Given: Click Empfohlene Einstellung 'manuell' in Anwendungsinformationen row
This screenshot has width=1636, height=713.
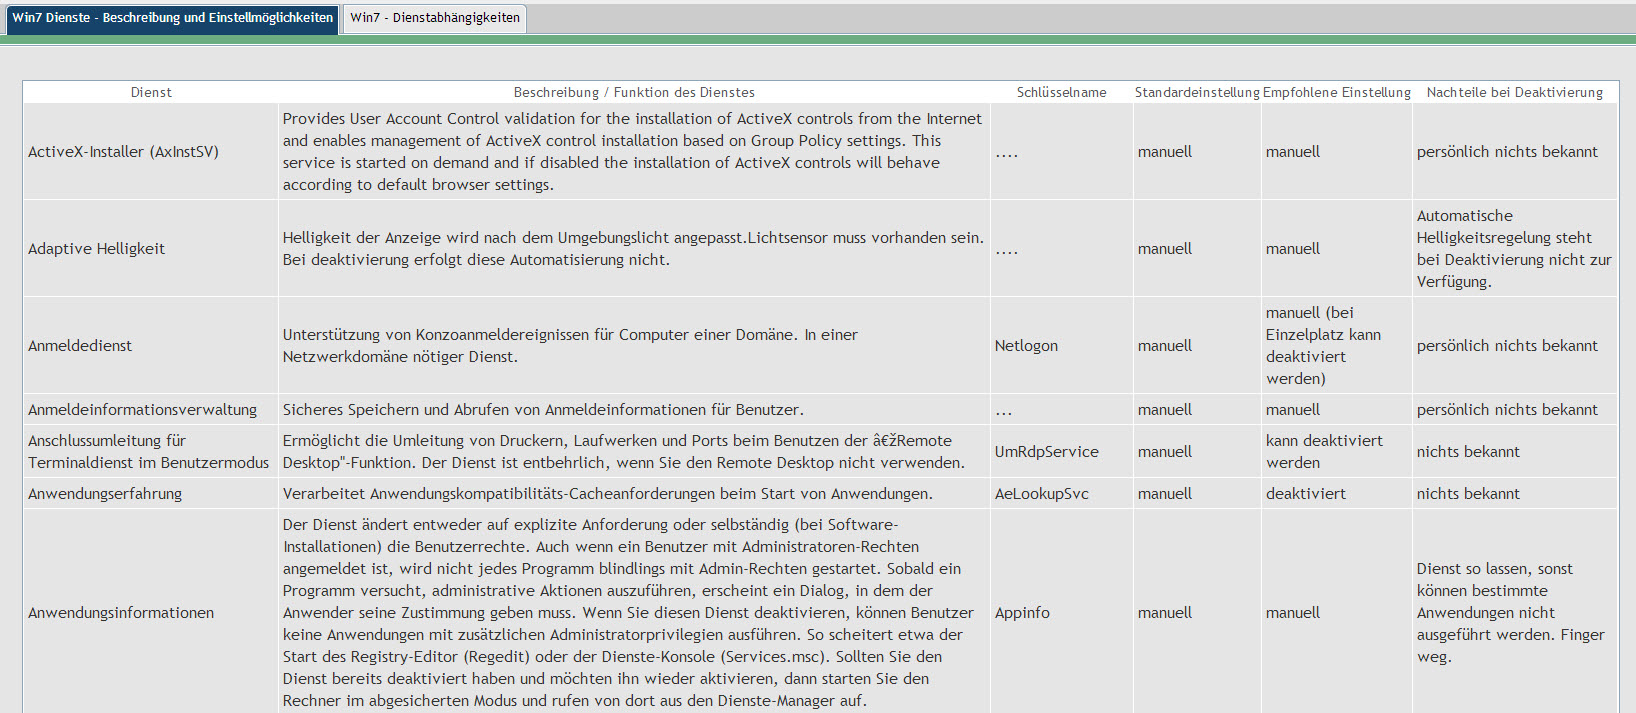Looking at the screenshot, I should (x=1293, y=613).
